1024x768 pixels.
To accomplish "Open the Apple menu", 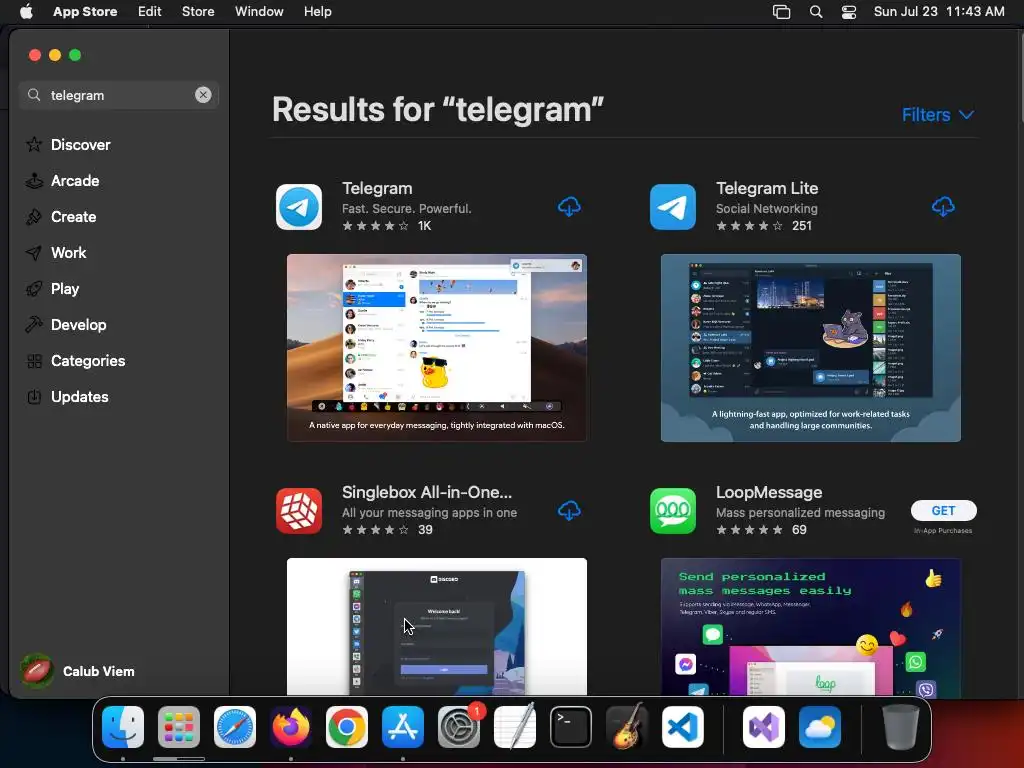I will click(x=26, y=11).
